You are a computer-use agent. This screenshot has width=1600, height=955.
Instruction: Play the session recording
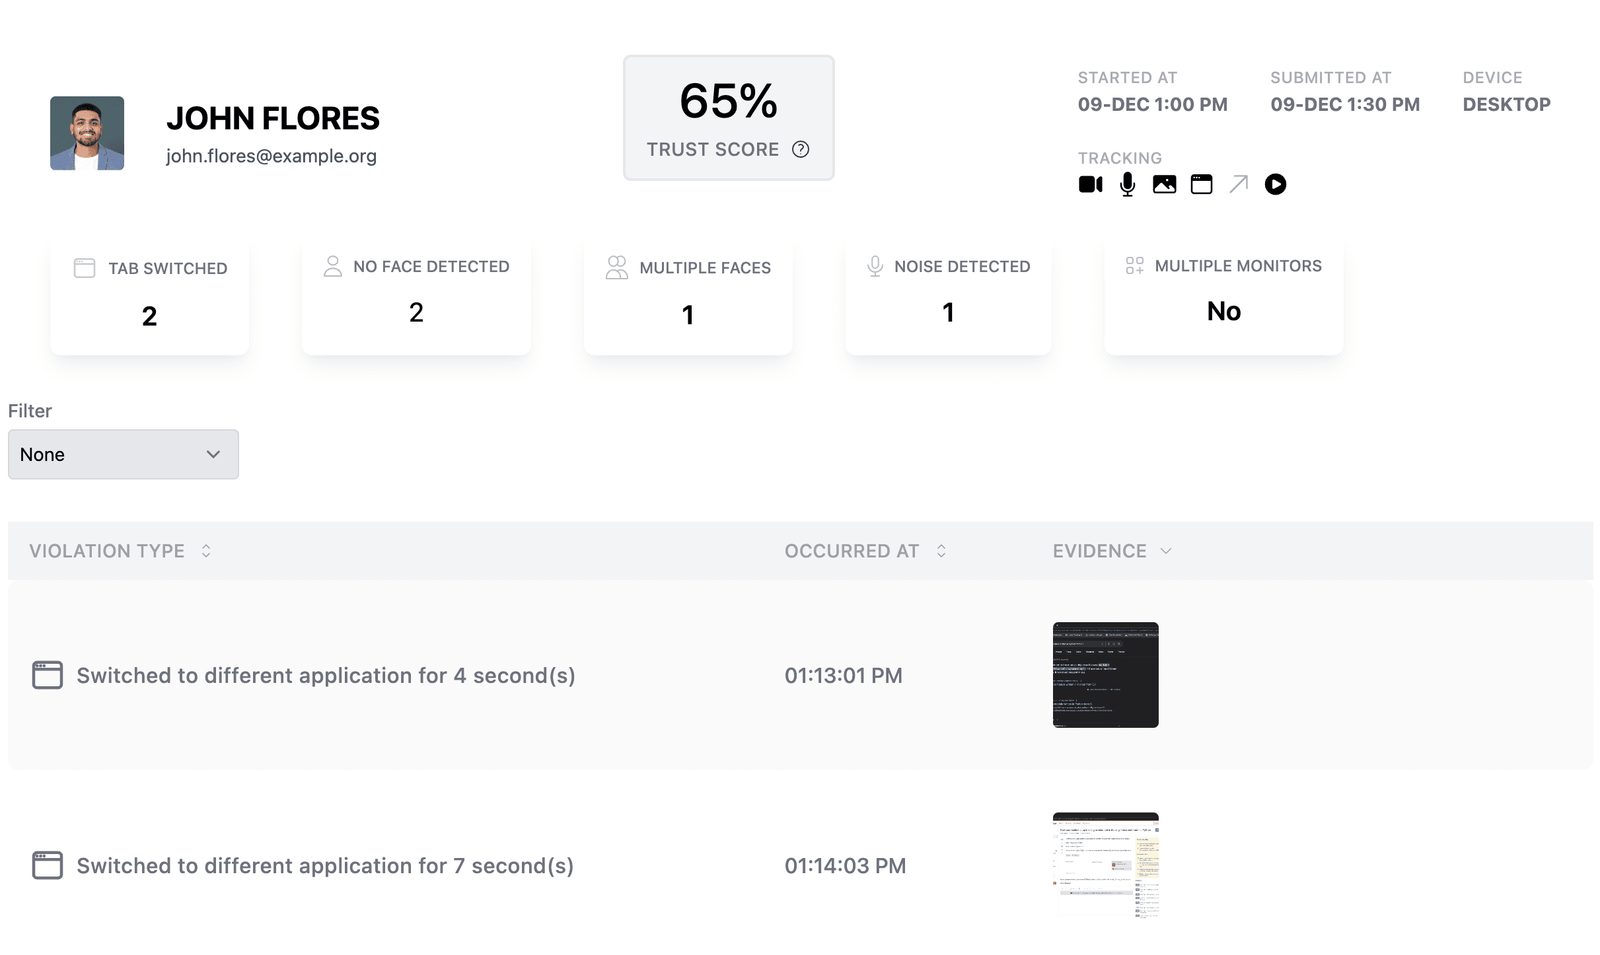[1275, 184]
